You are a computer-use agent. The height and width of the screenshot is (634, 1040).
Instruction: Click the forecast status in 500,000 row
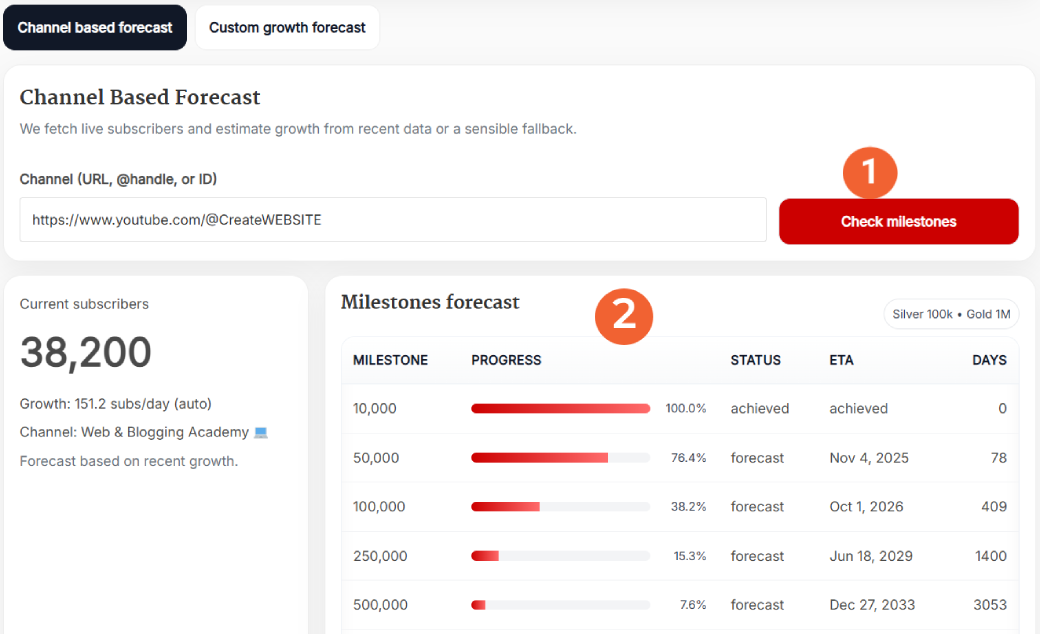coord(757,605)
